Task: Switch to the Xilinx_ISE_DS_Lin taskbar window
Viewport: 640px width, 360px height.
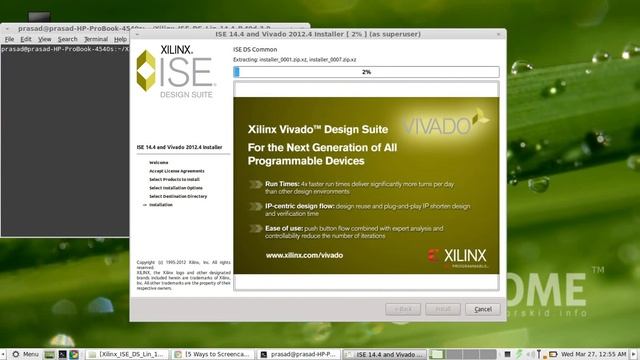Action: pos(127,354)
